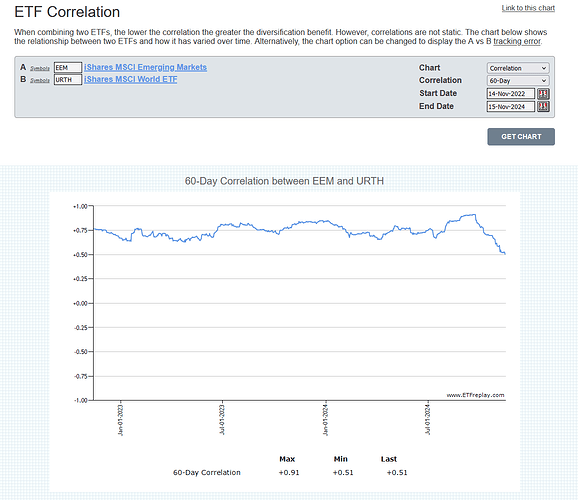Follow the 'Link to this chart' link
Screen dimensions: 578x500
click(x=528, y=8)
